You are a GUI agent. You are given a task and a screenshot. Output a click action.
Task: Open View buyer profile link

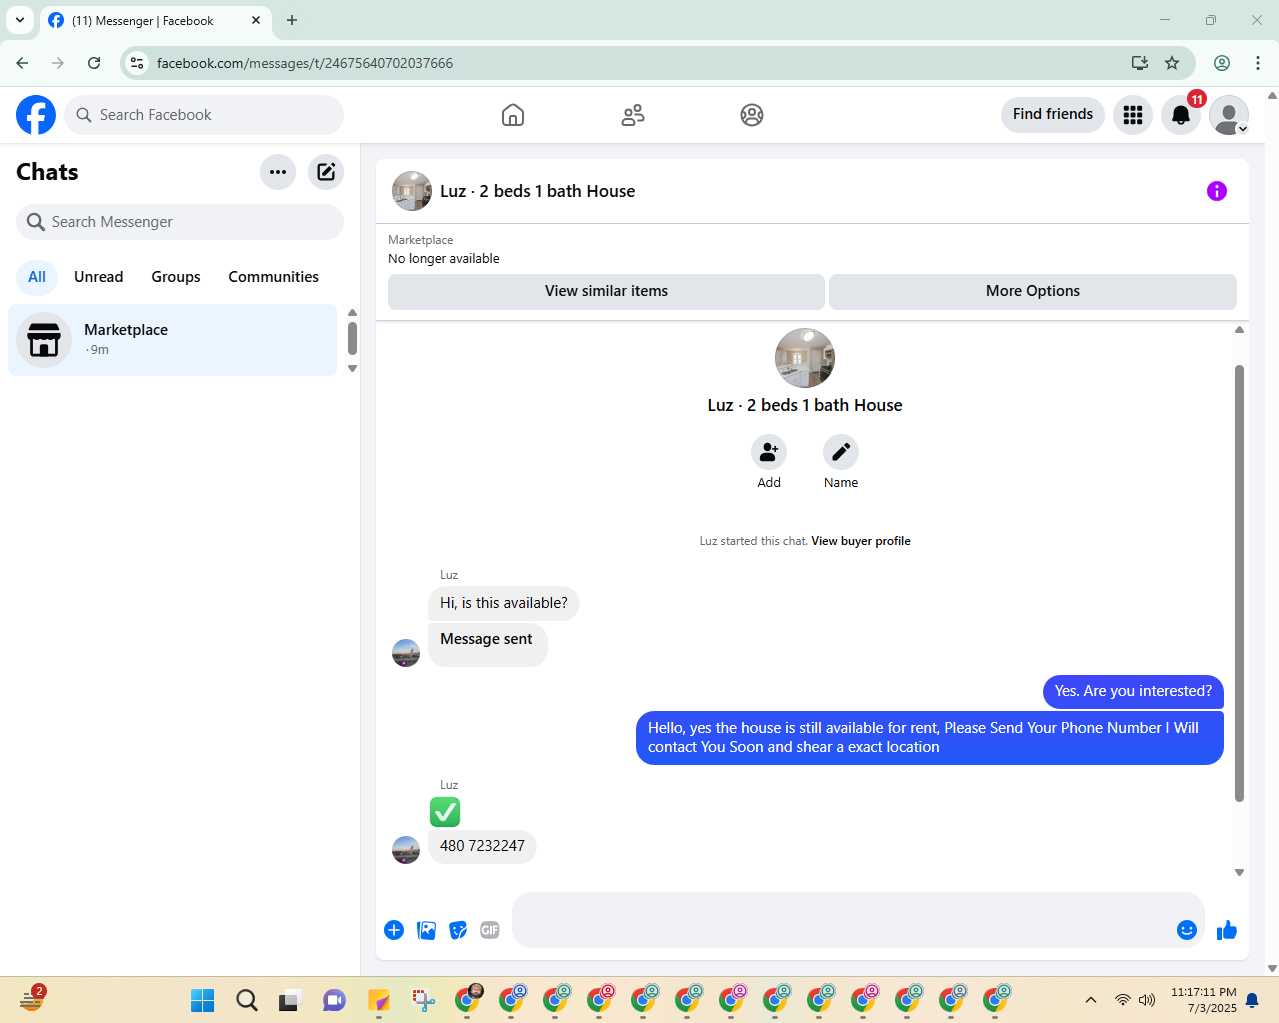861,541
